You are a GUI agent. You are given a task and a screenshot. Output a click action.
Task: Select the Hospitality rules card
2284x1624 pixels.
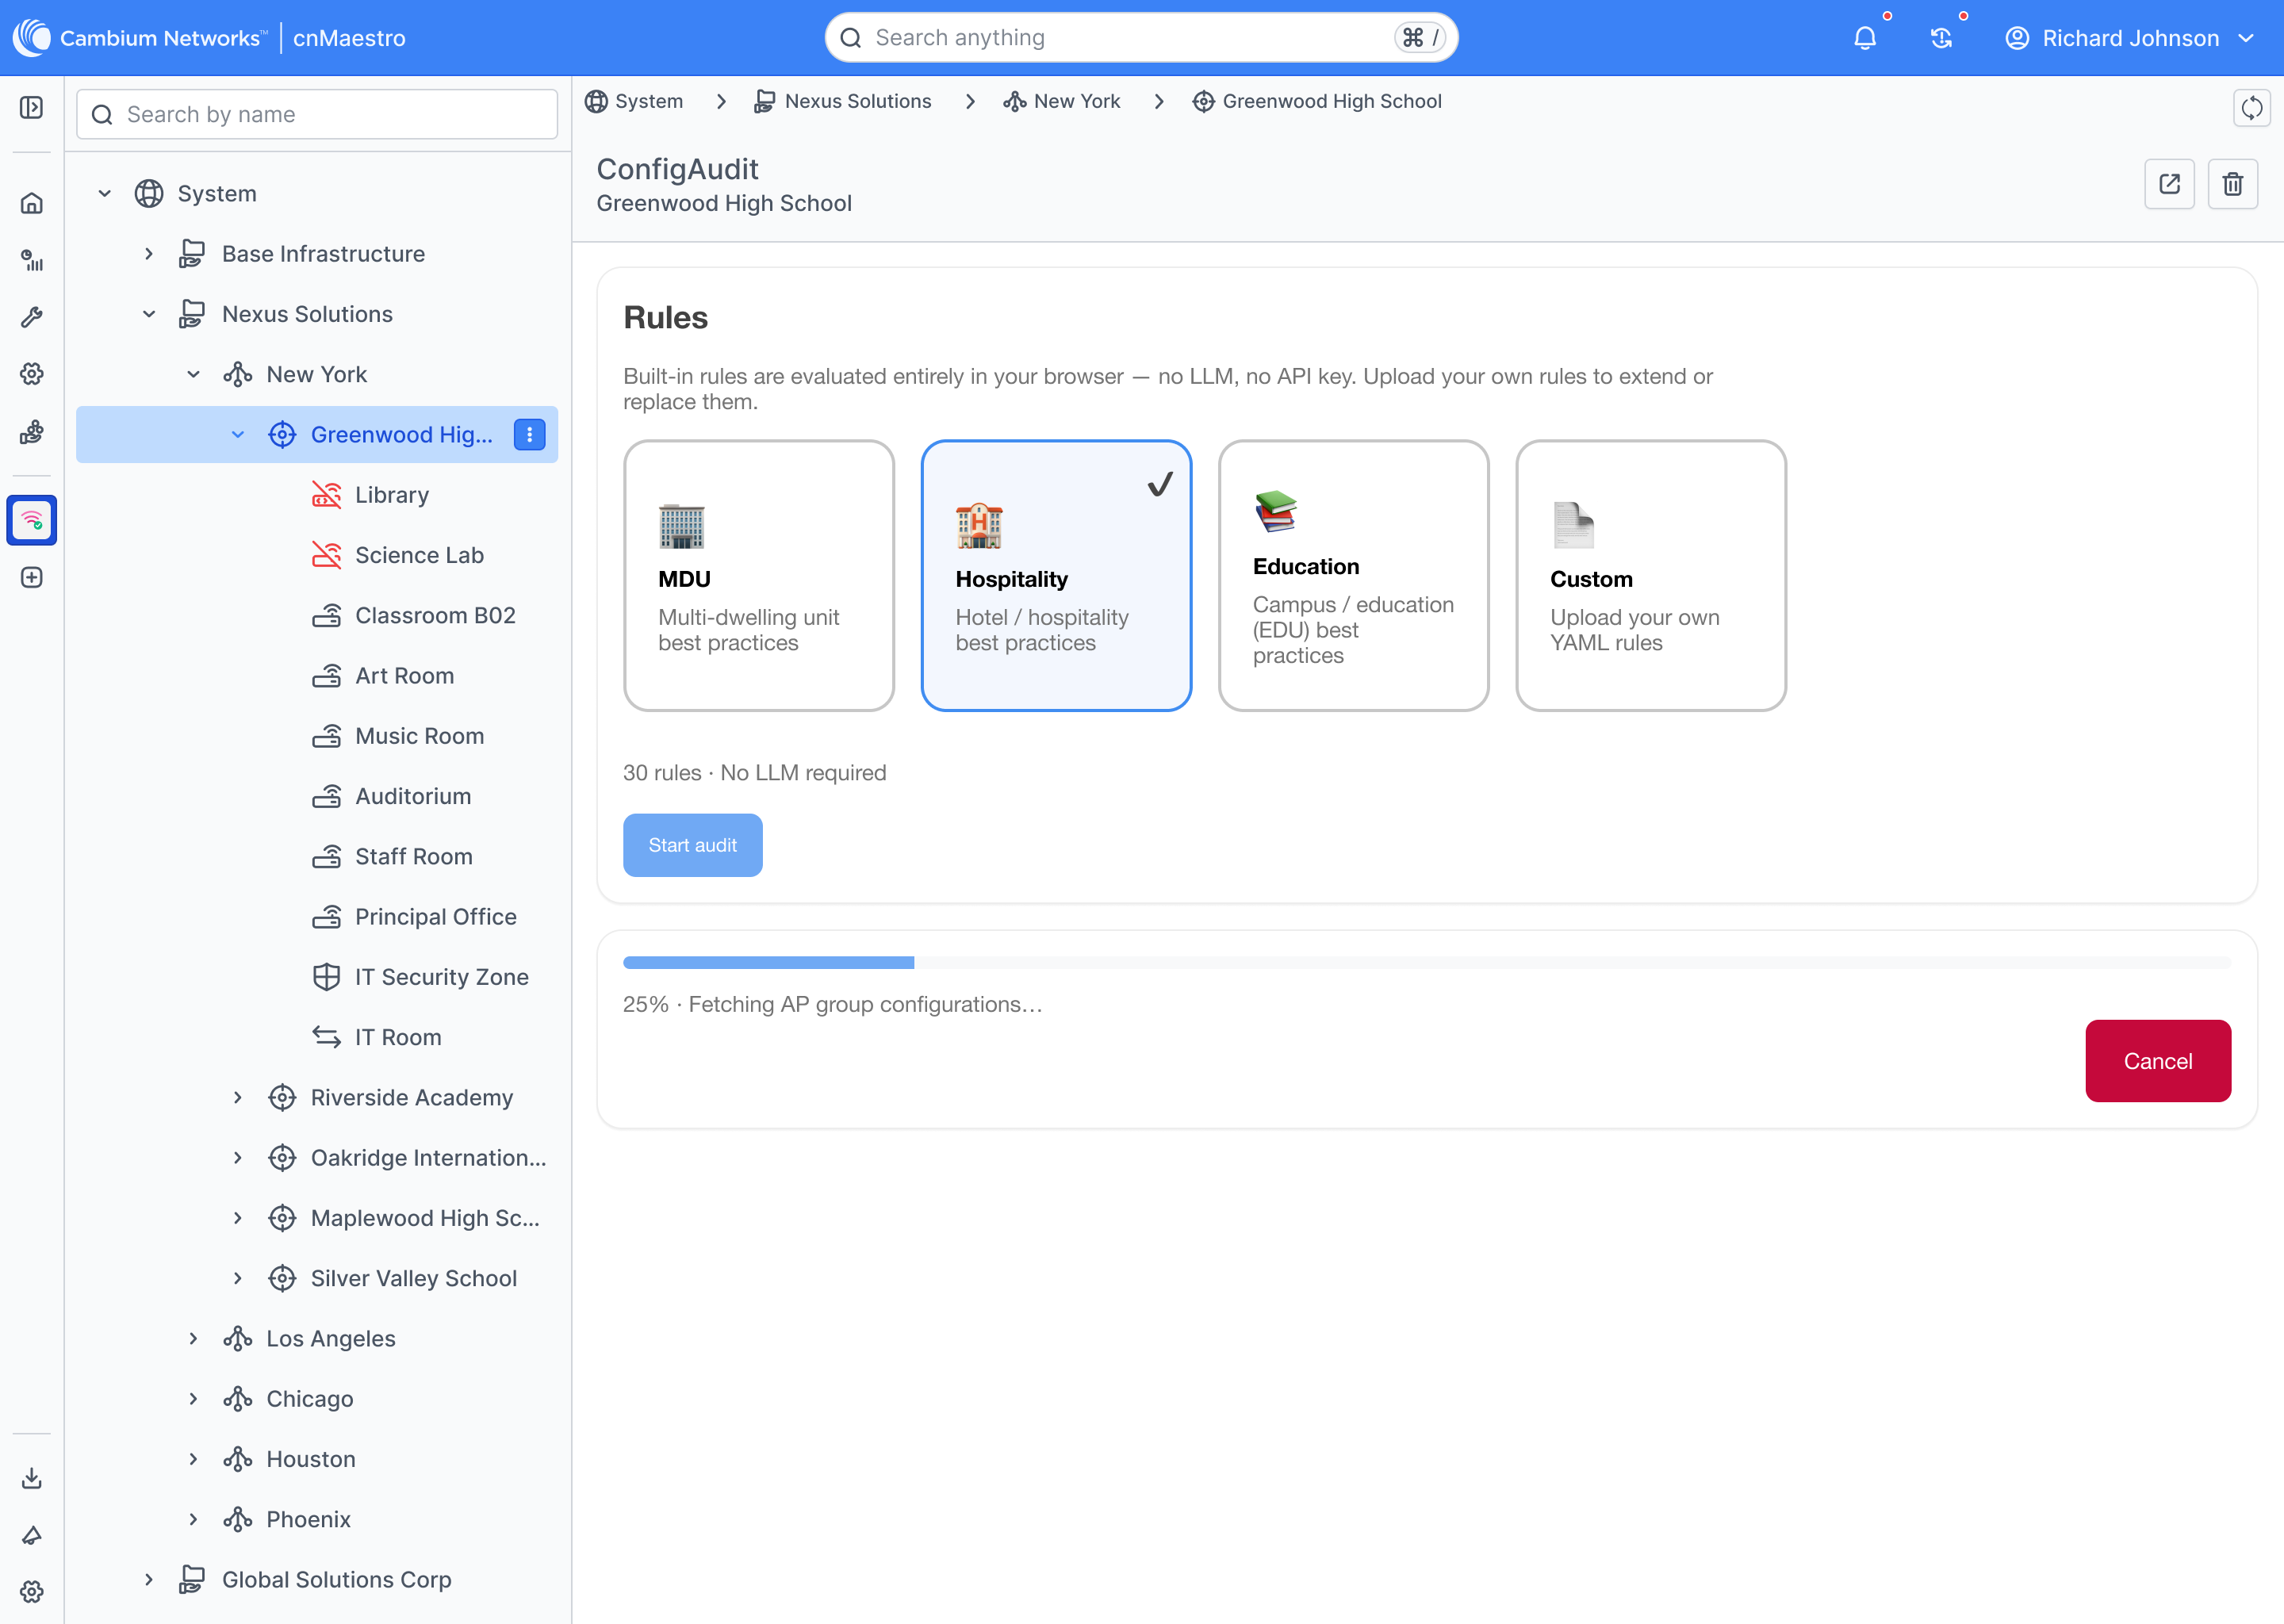(x=1056, y=576)
